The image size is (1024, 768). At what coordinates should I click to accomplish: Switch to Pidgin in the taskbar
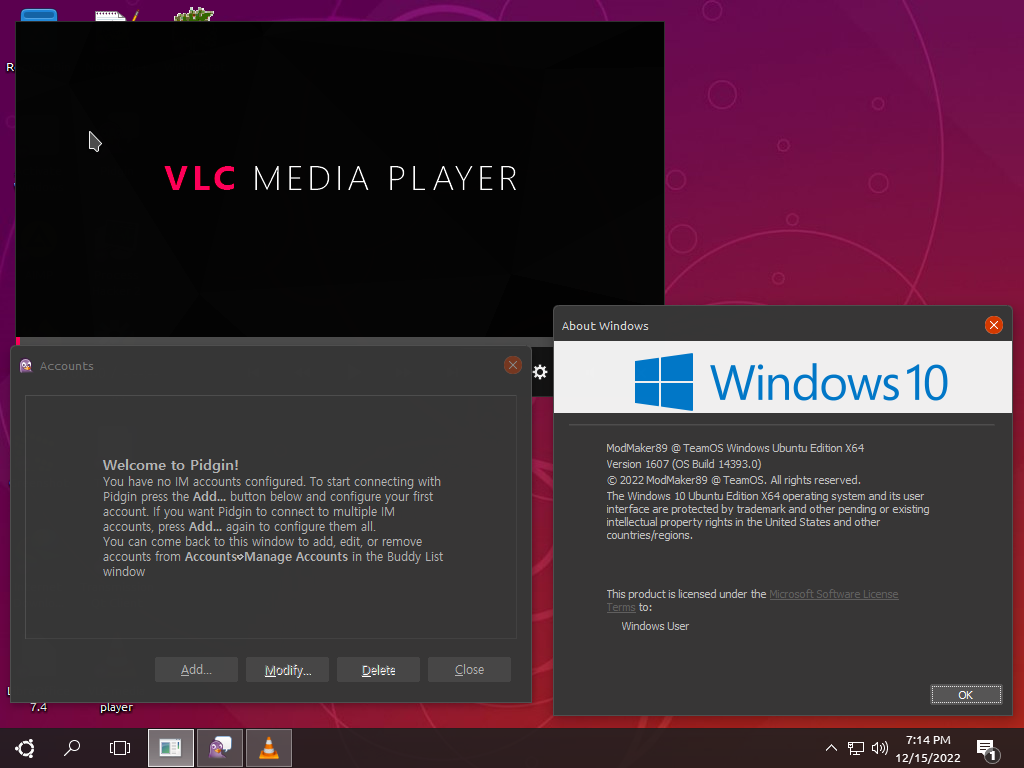coord(220,748)
